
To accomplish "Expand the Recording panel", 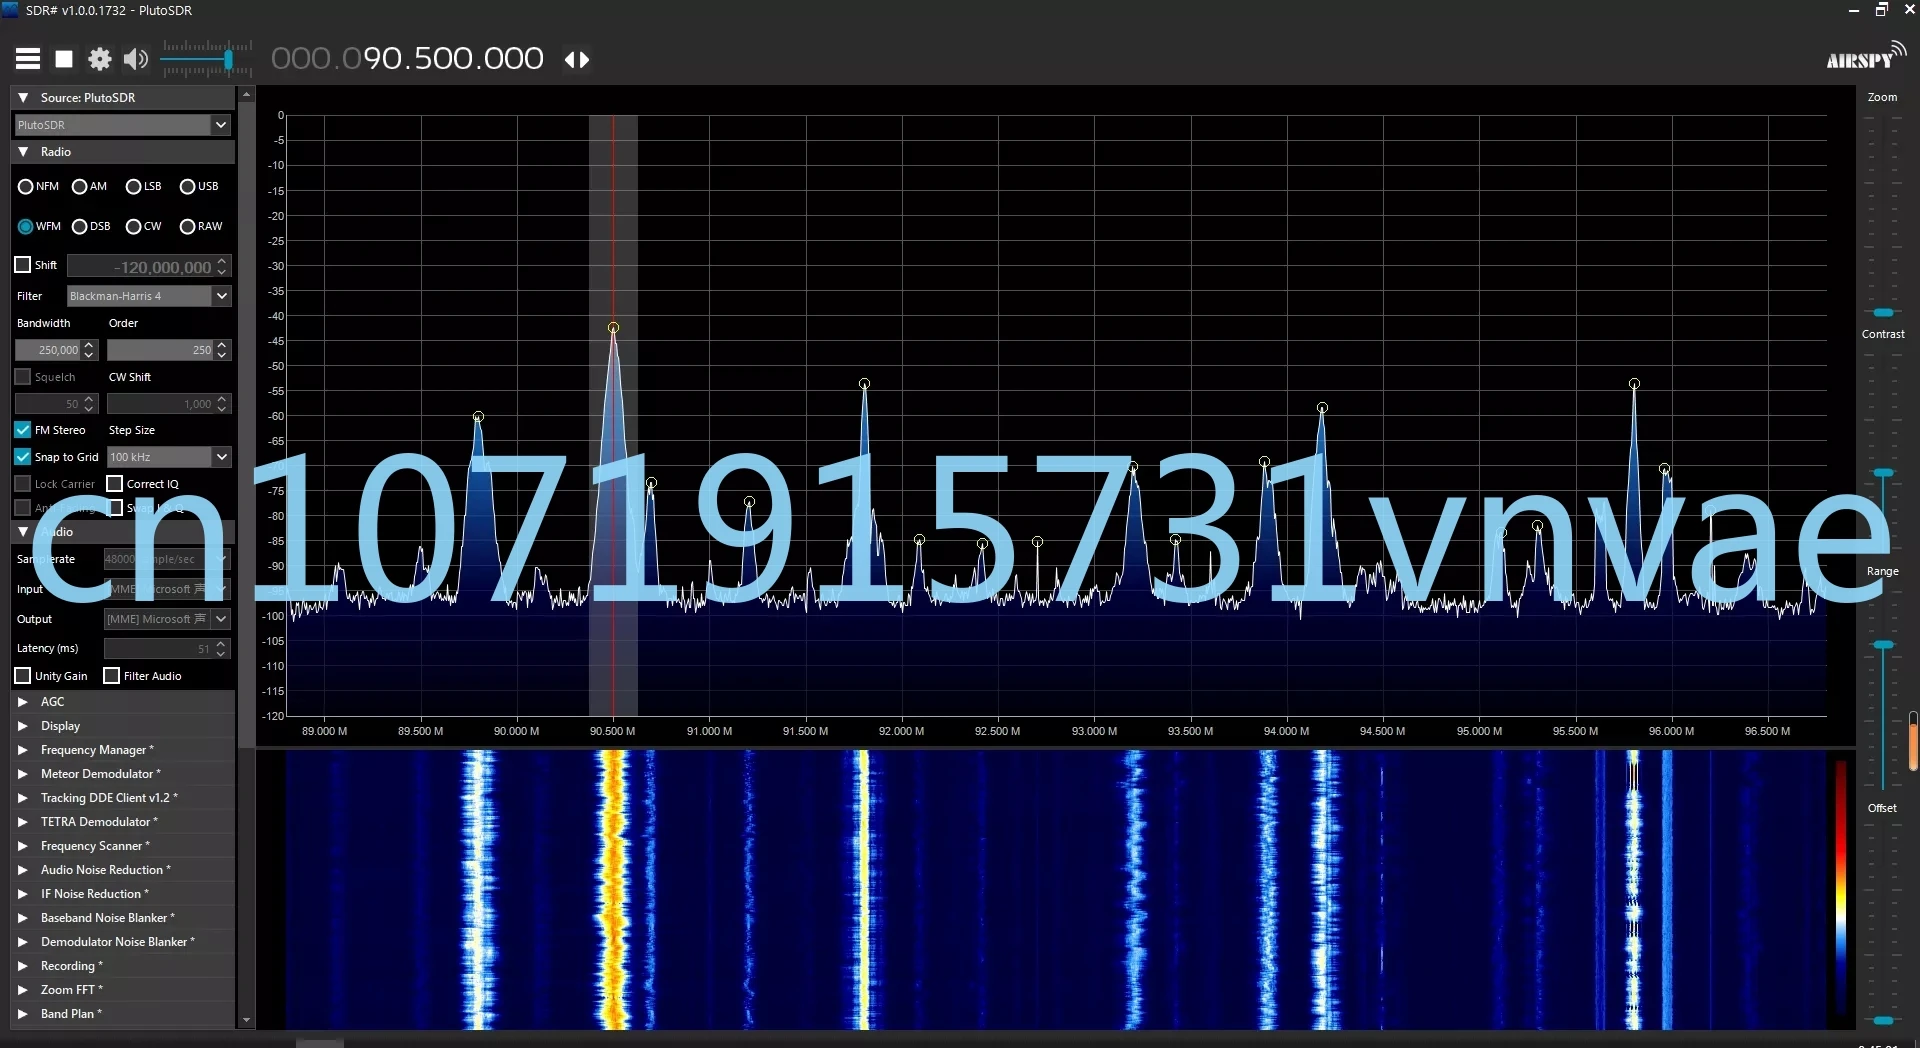I will (x=23, y=966).
